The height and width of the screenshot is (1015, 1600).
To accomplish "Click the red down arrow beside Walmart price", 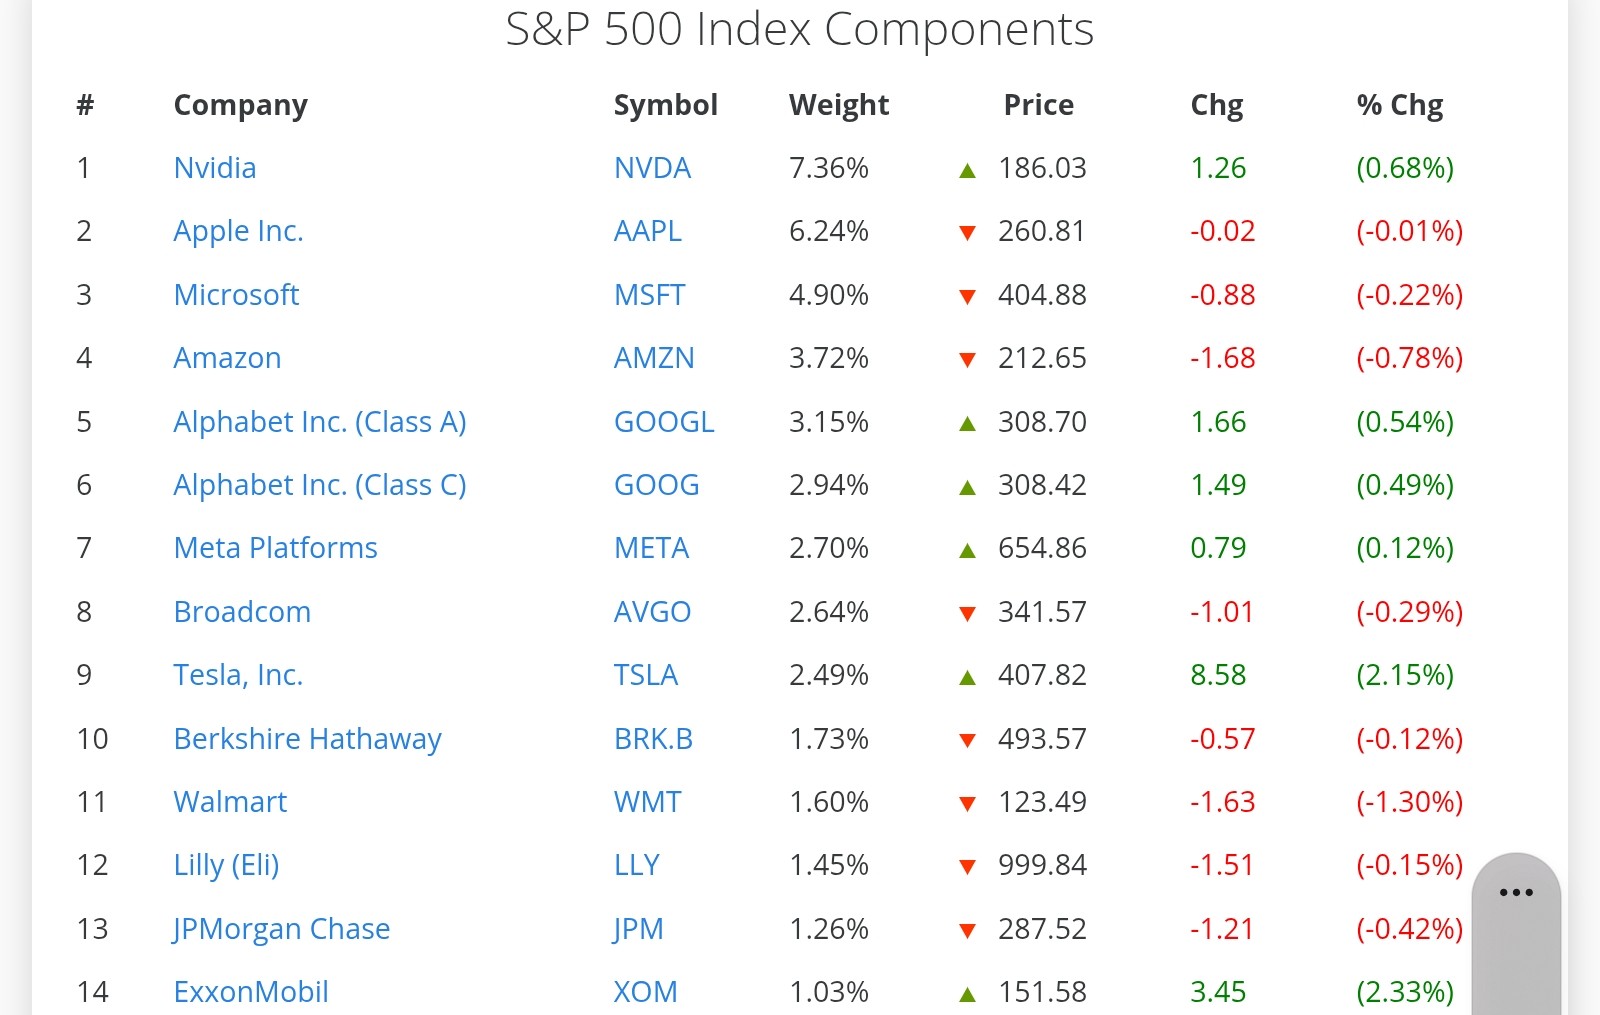I will 967,803.
